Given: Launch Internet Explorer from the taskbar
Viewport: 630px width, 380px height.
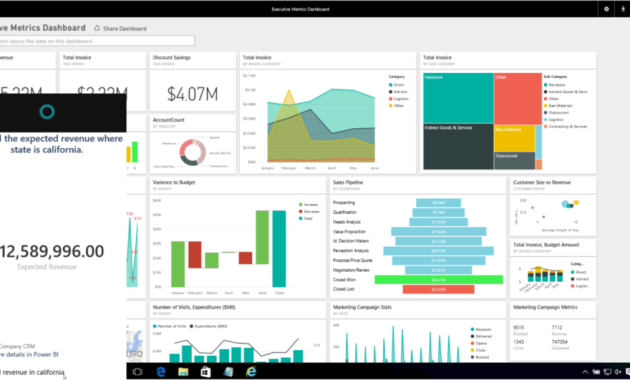Looking at the screenshot, I should 251,372.
